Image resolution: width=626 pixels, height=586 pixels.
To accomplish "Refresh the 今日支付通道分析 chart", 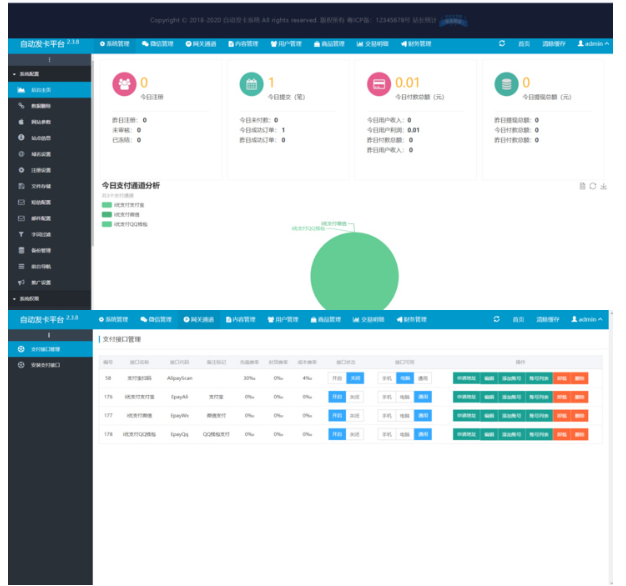I will [x=593, y=186].
